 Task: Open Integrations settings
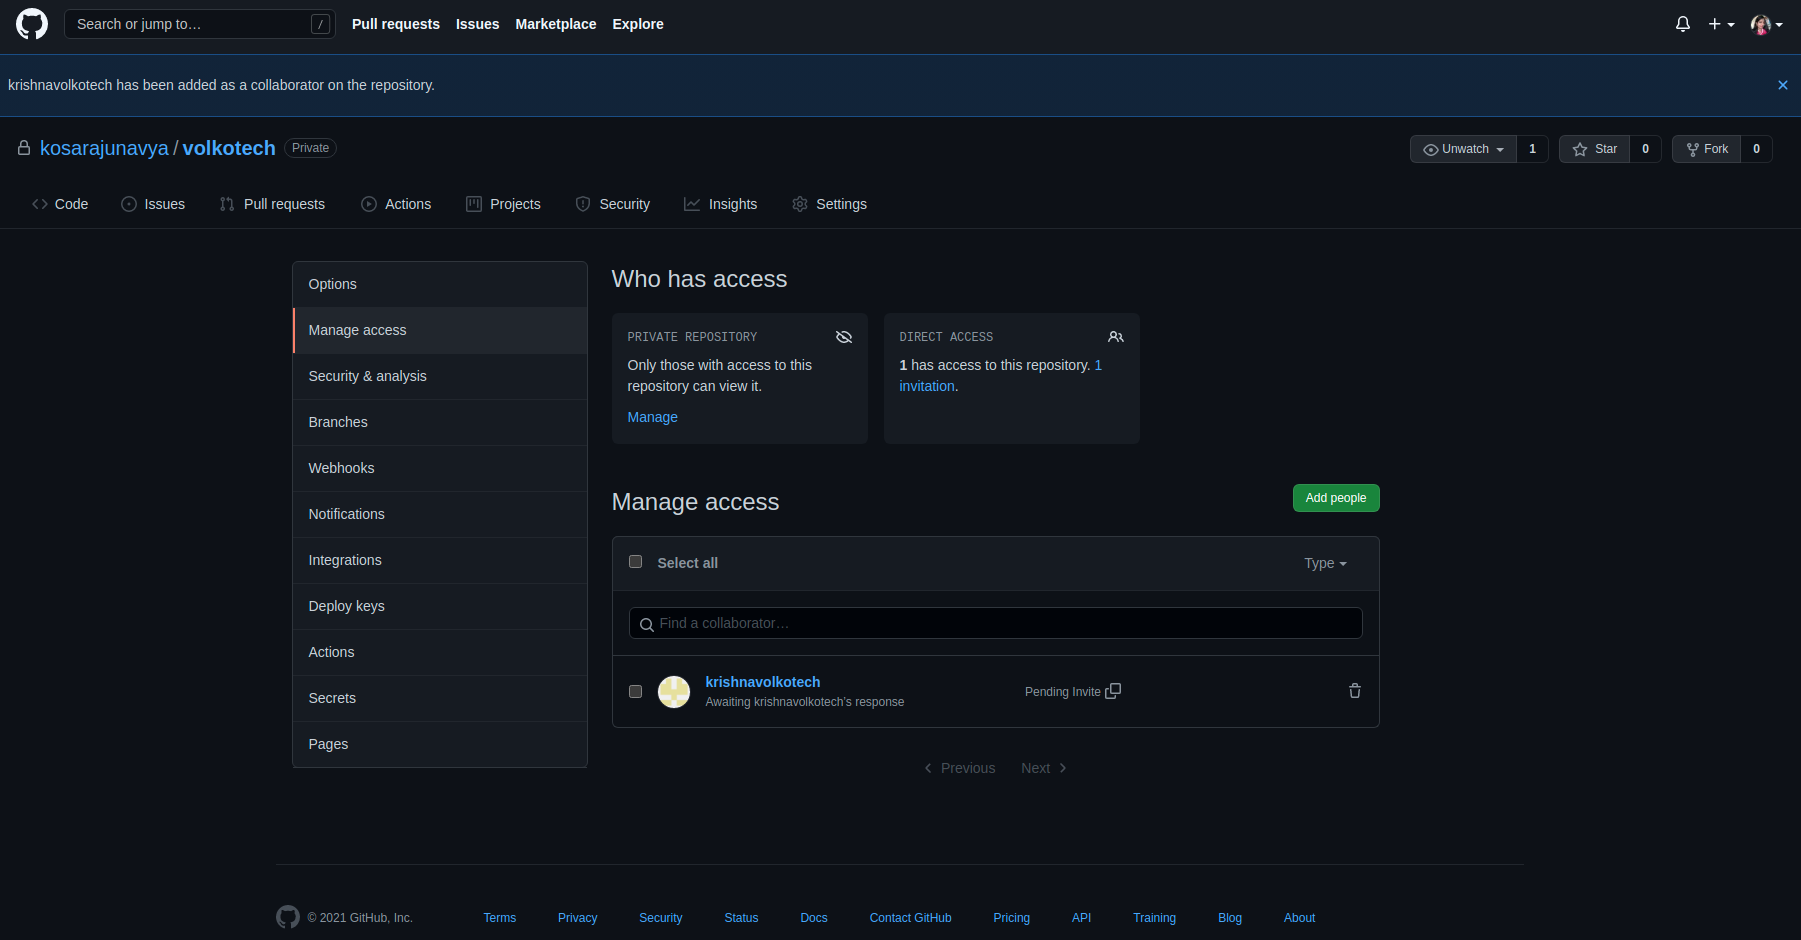[x=440, y=560]
